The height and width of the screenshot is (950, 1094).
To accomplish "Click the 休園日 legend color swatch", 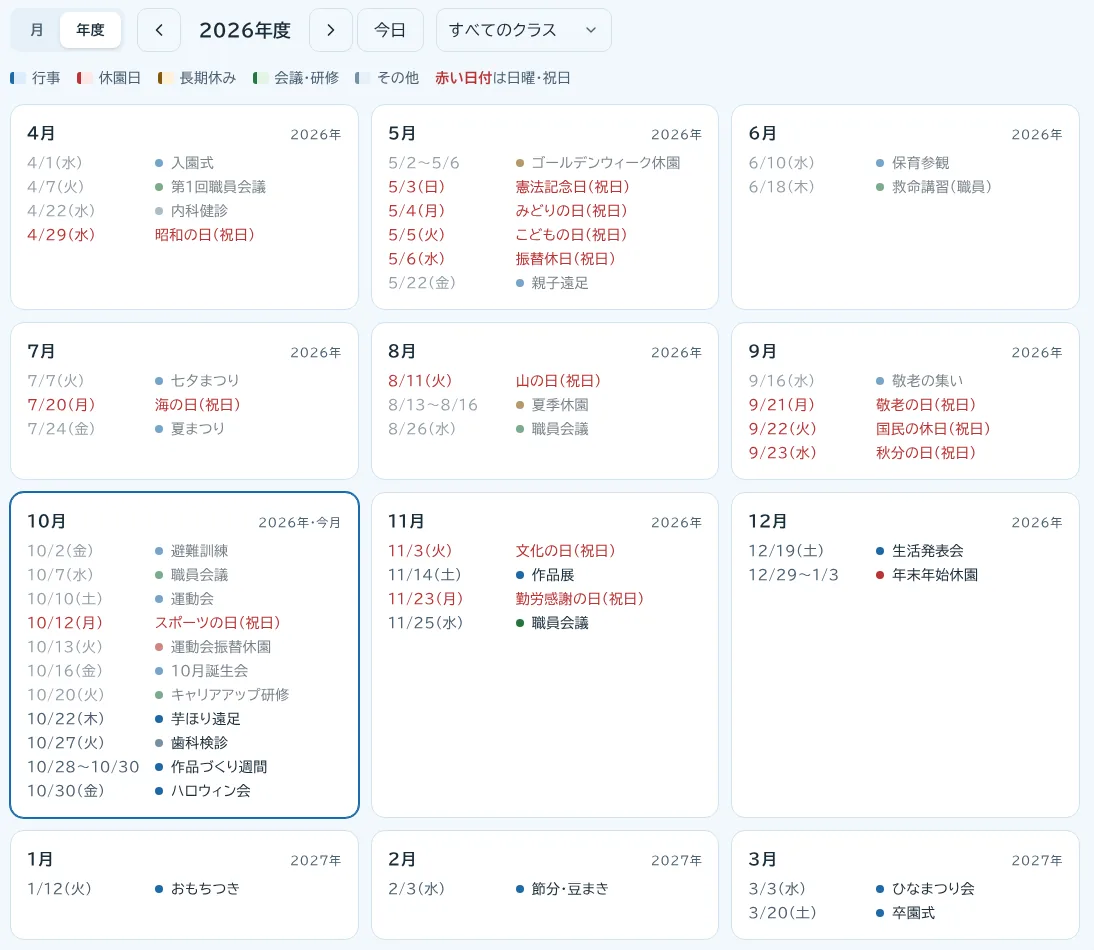I will [x=84, y=78].
